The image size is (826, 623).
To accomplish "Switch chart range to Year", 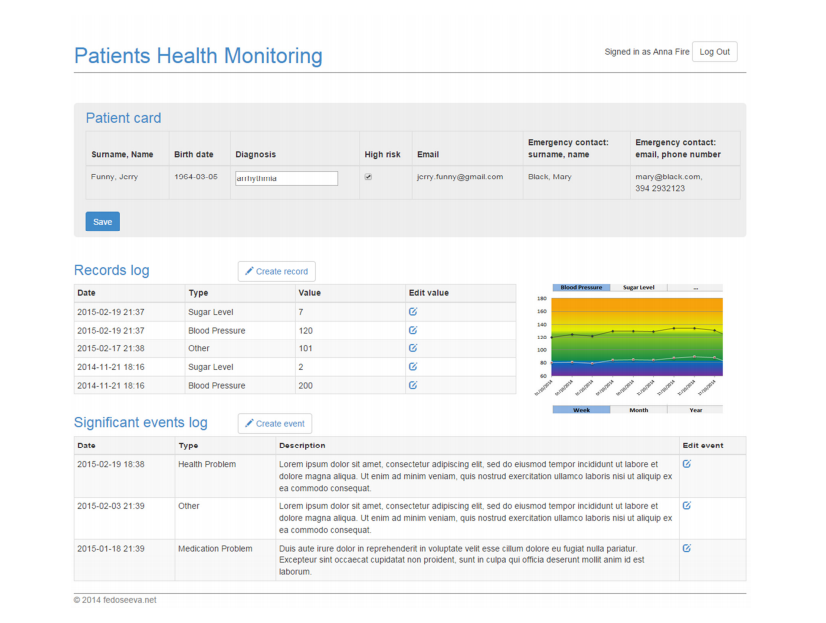I will pos(694,409).
